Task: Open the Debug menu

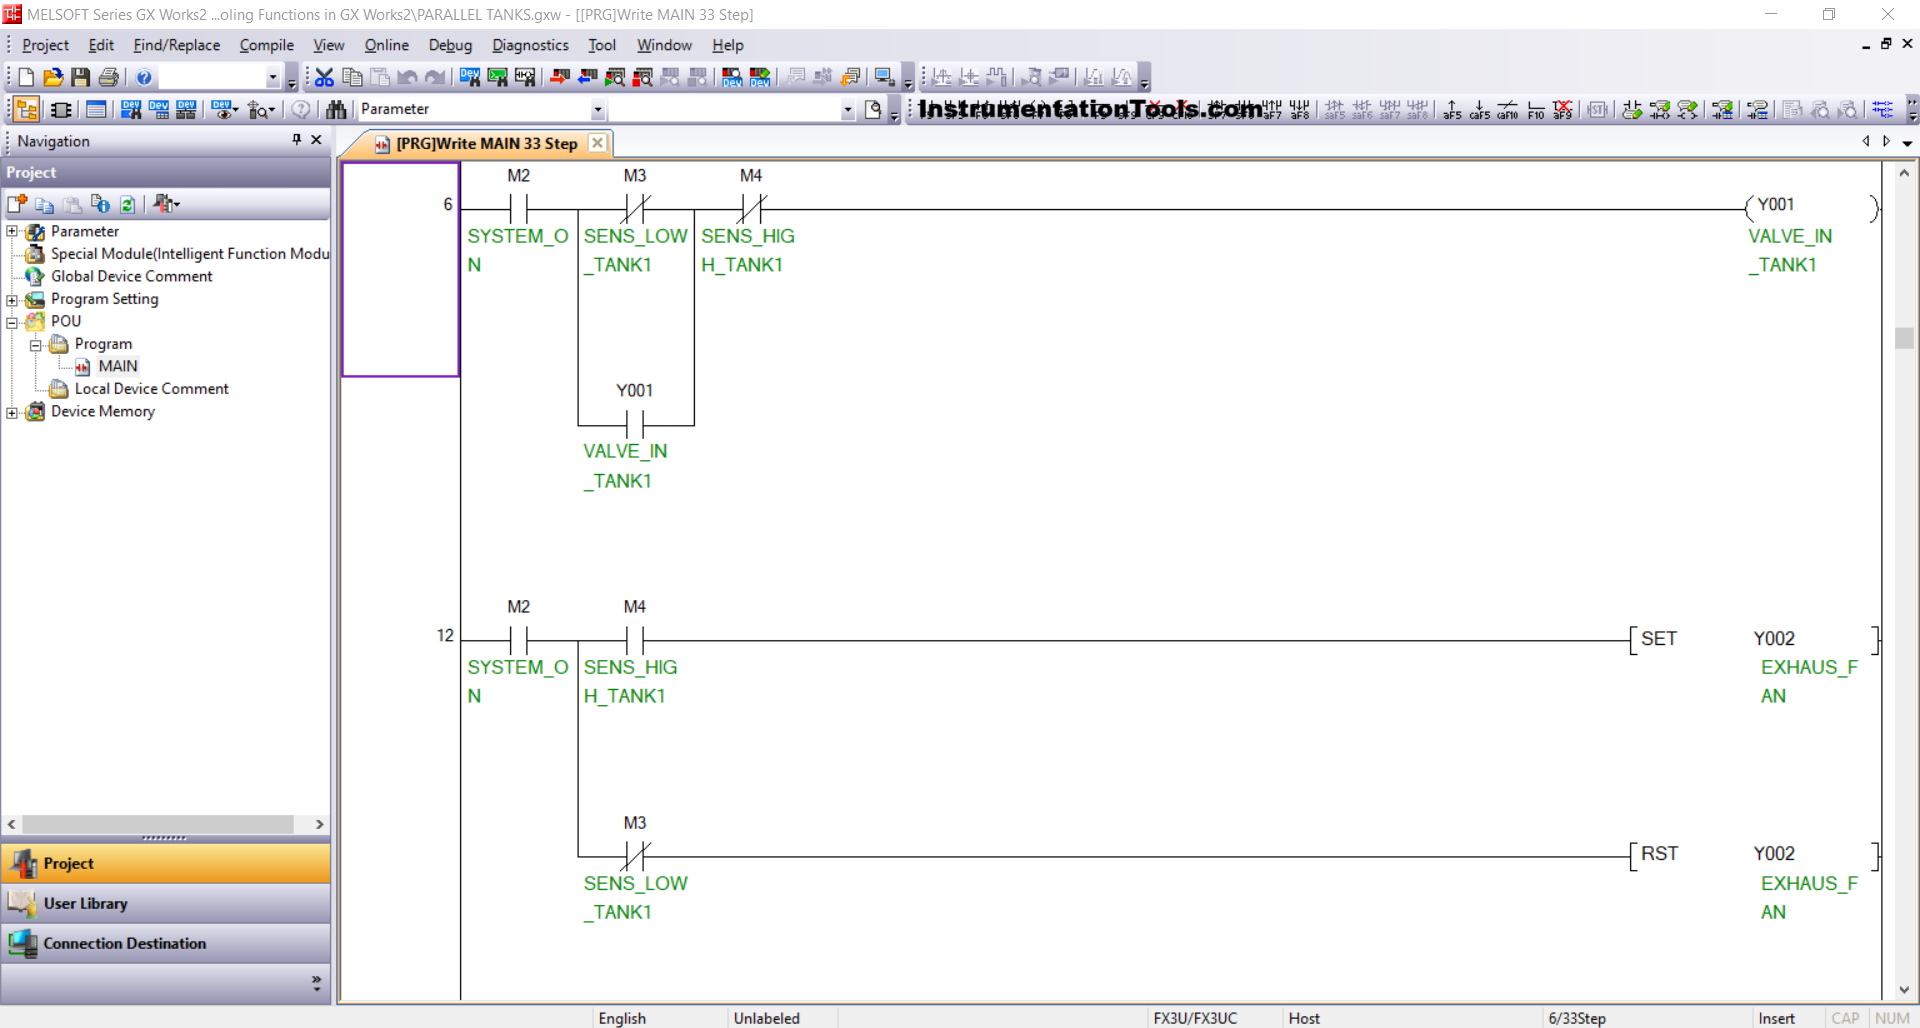Action: [450, 45]
